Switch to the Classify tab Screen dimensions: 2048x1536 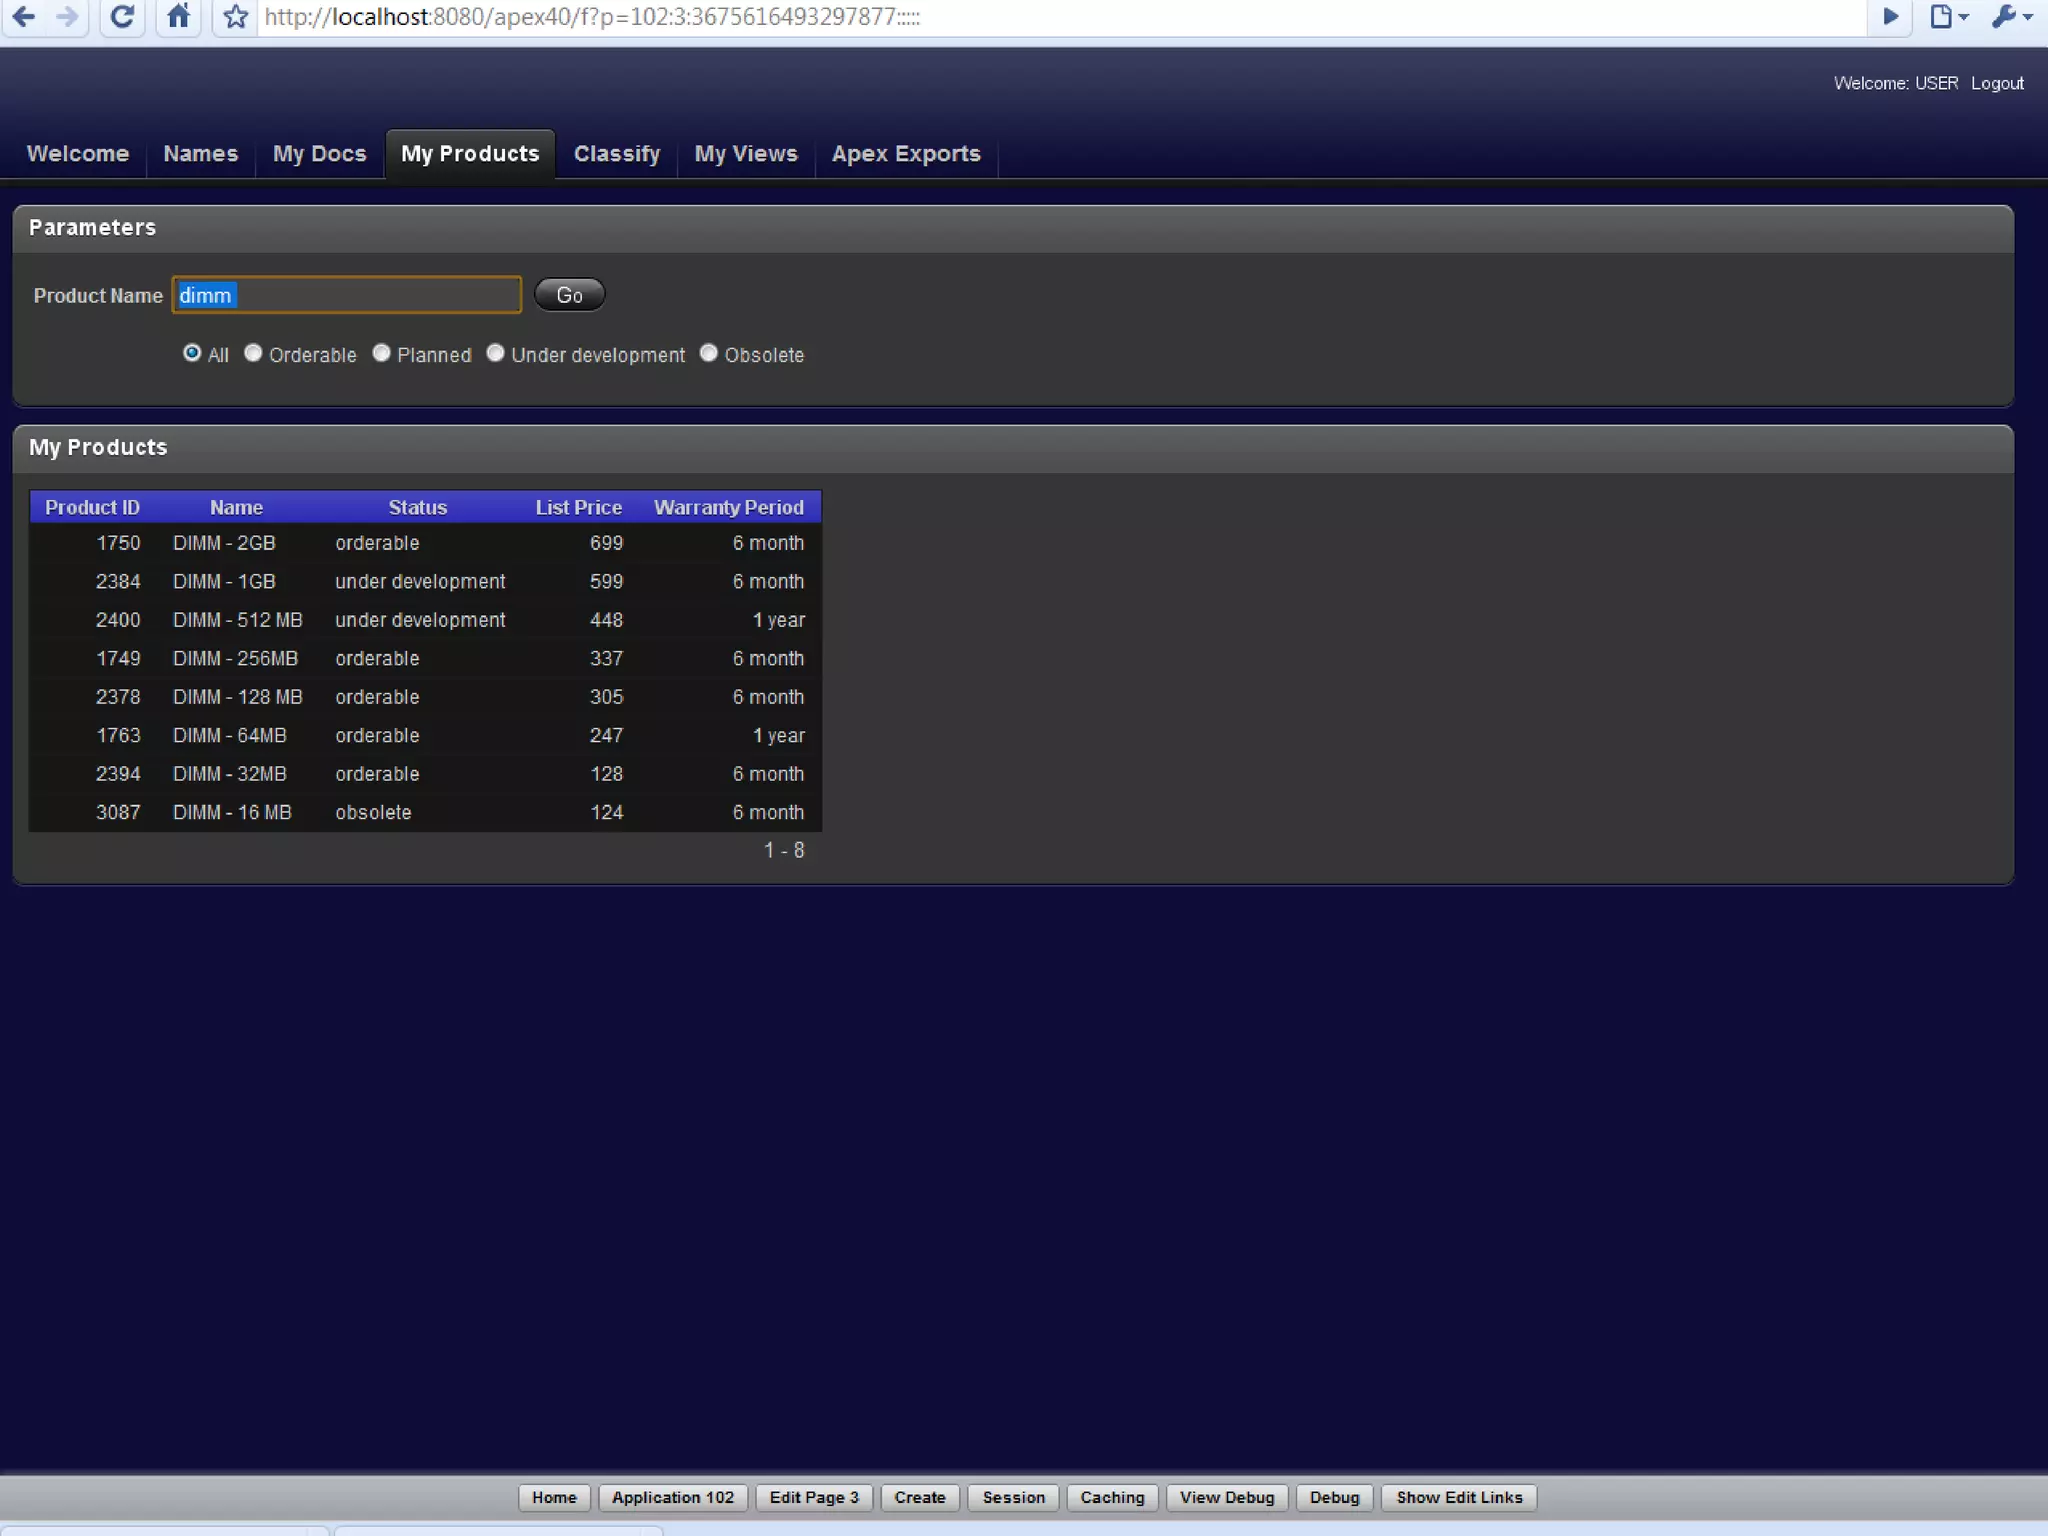pos(616,154)
